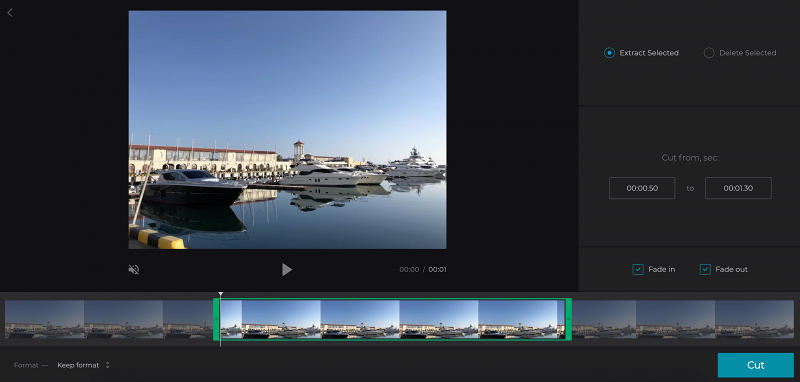Click the white playhead marker on timeline

[x=220, y=295]
